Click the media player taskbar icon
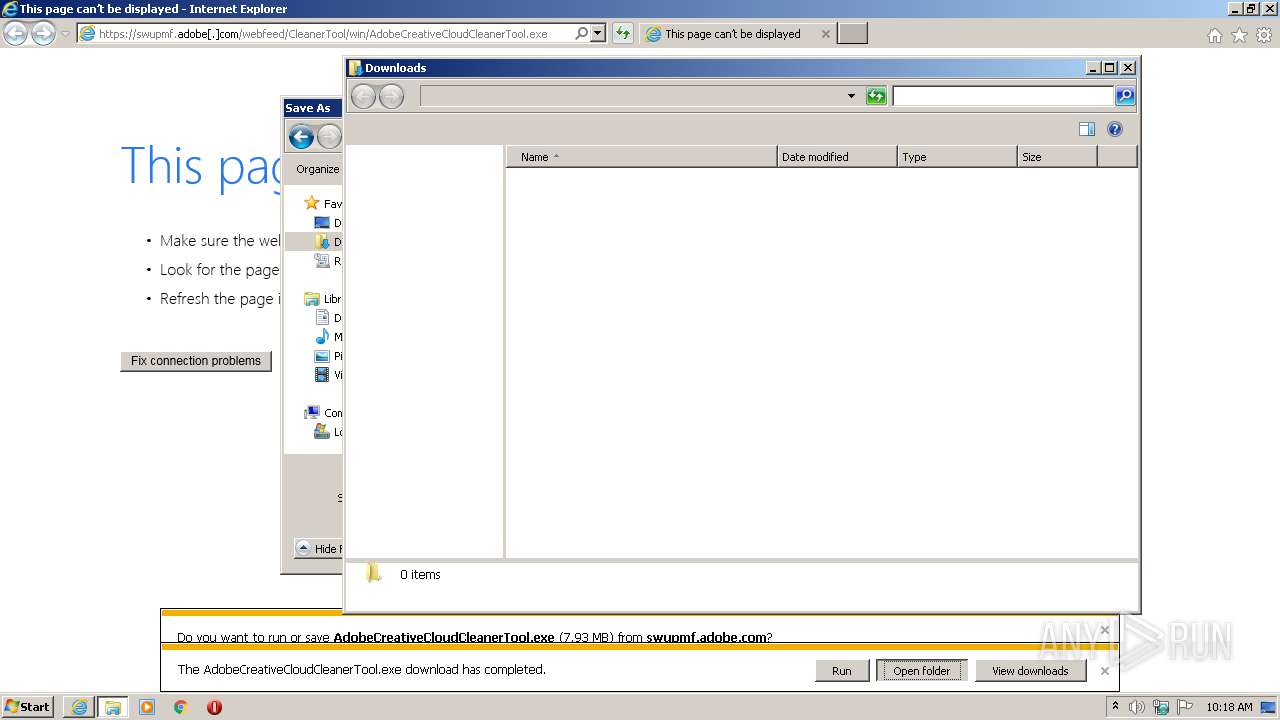 pos(147,707)
